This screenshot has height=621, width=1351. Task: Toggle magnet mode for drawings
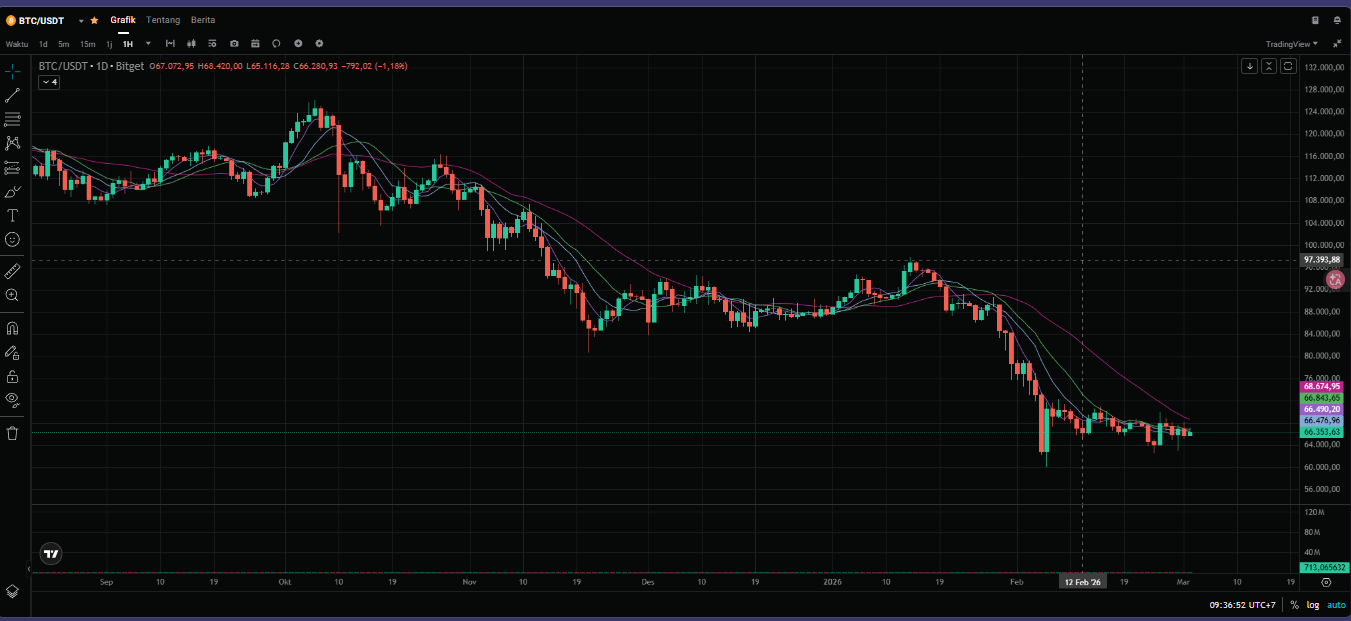[x=12, y=328]
